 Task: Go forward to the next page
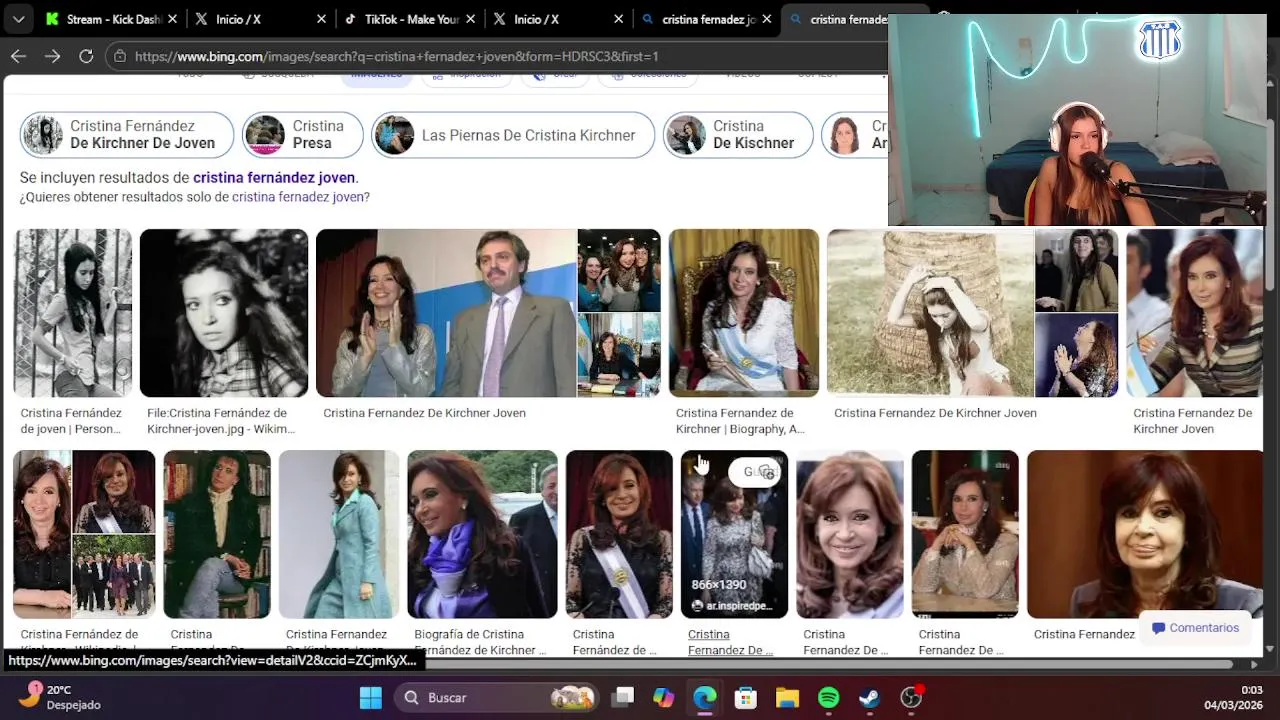(x=52, y=57)
